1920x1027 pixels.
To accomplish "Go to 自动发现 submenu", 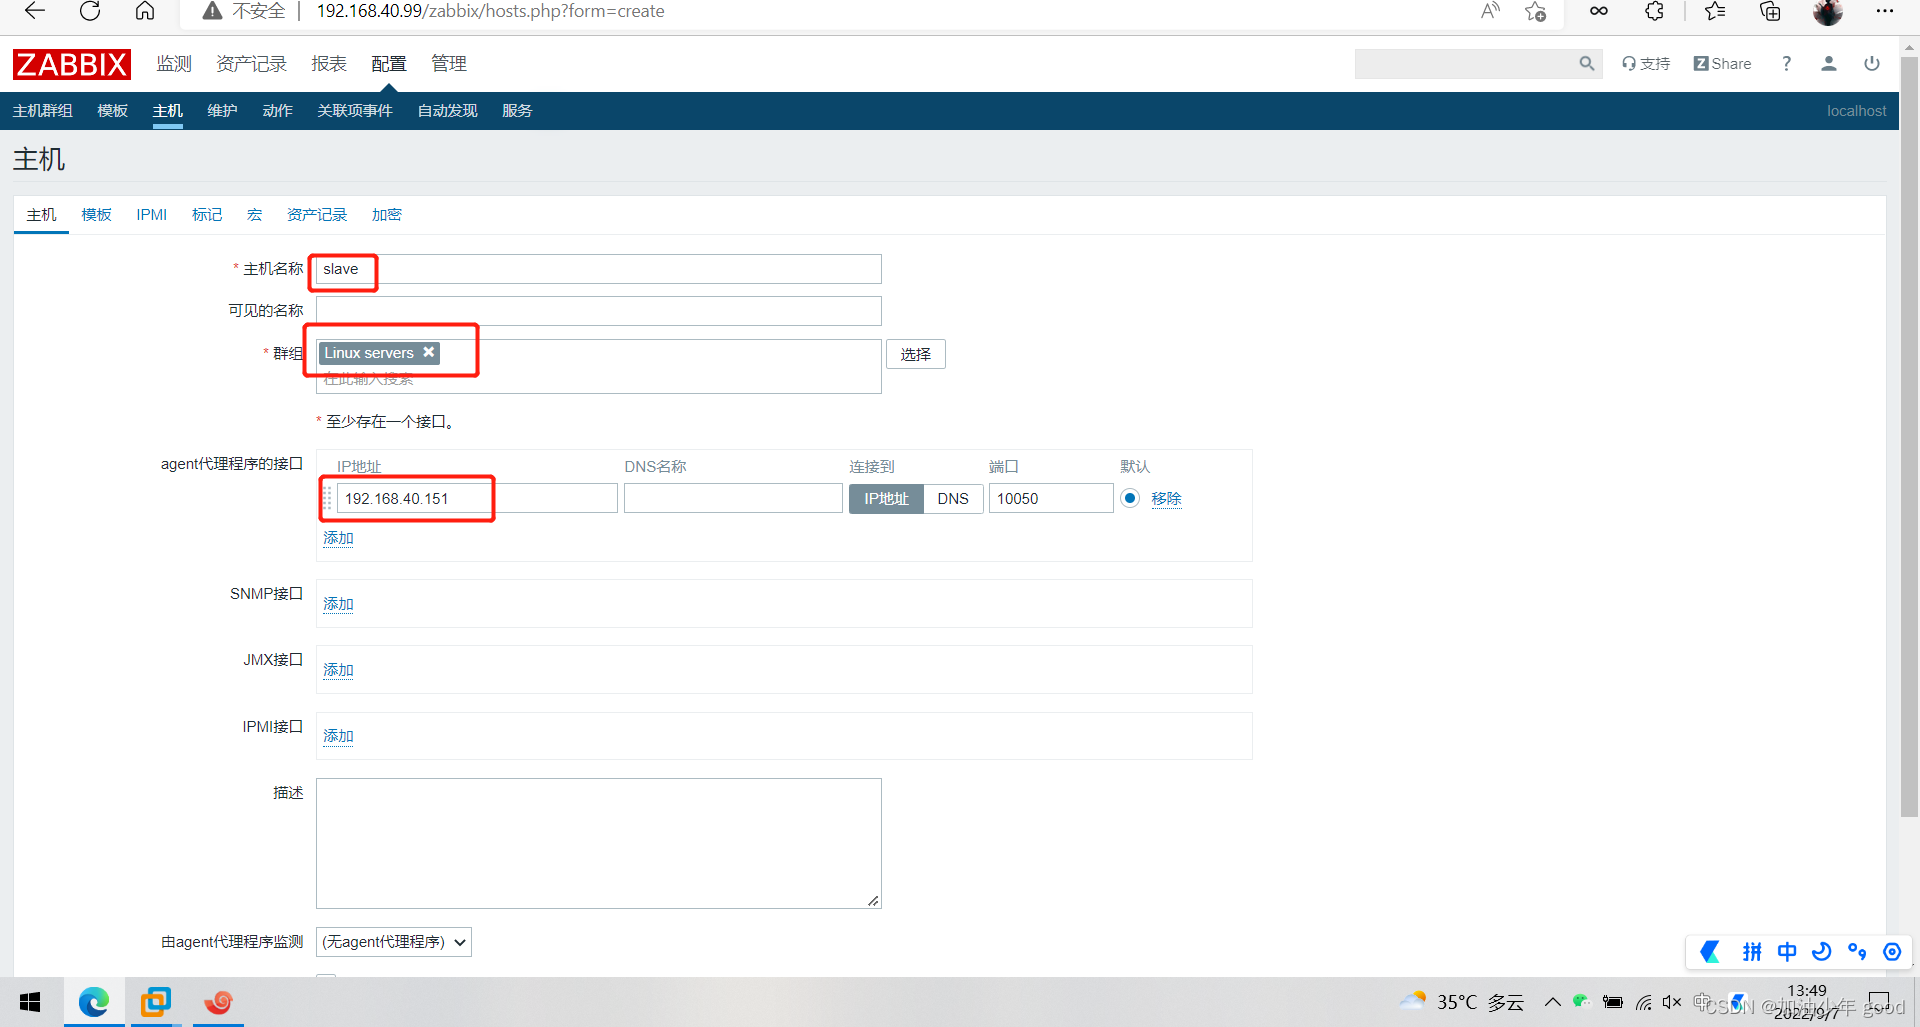I will (447, 111).
